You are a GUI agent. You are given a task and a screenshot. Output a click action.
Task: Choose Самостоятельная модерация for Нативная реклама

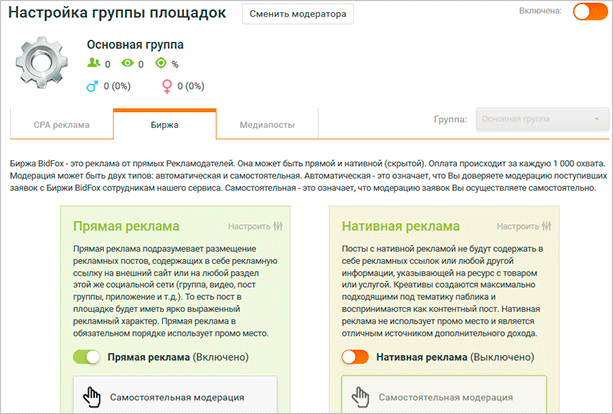click(x=444, y=395)
